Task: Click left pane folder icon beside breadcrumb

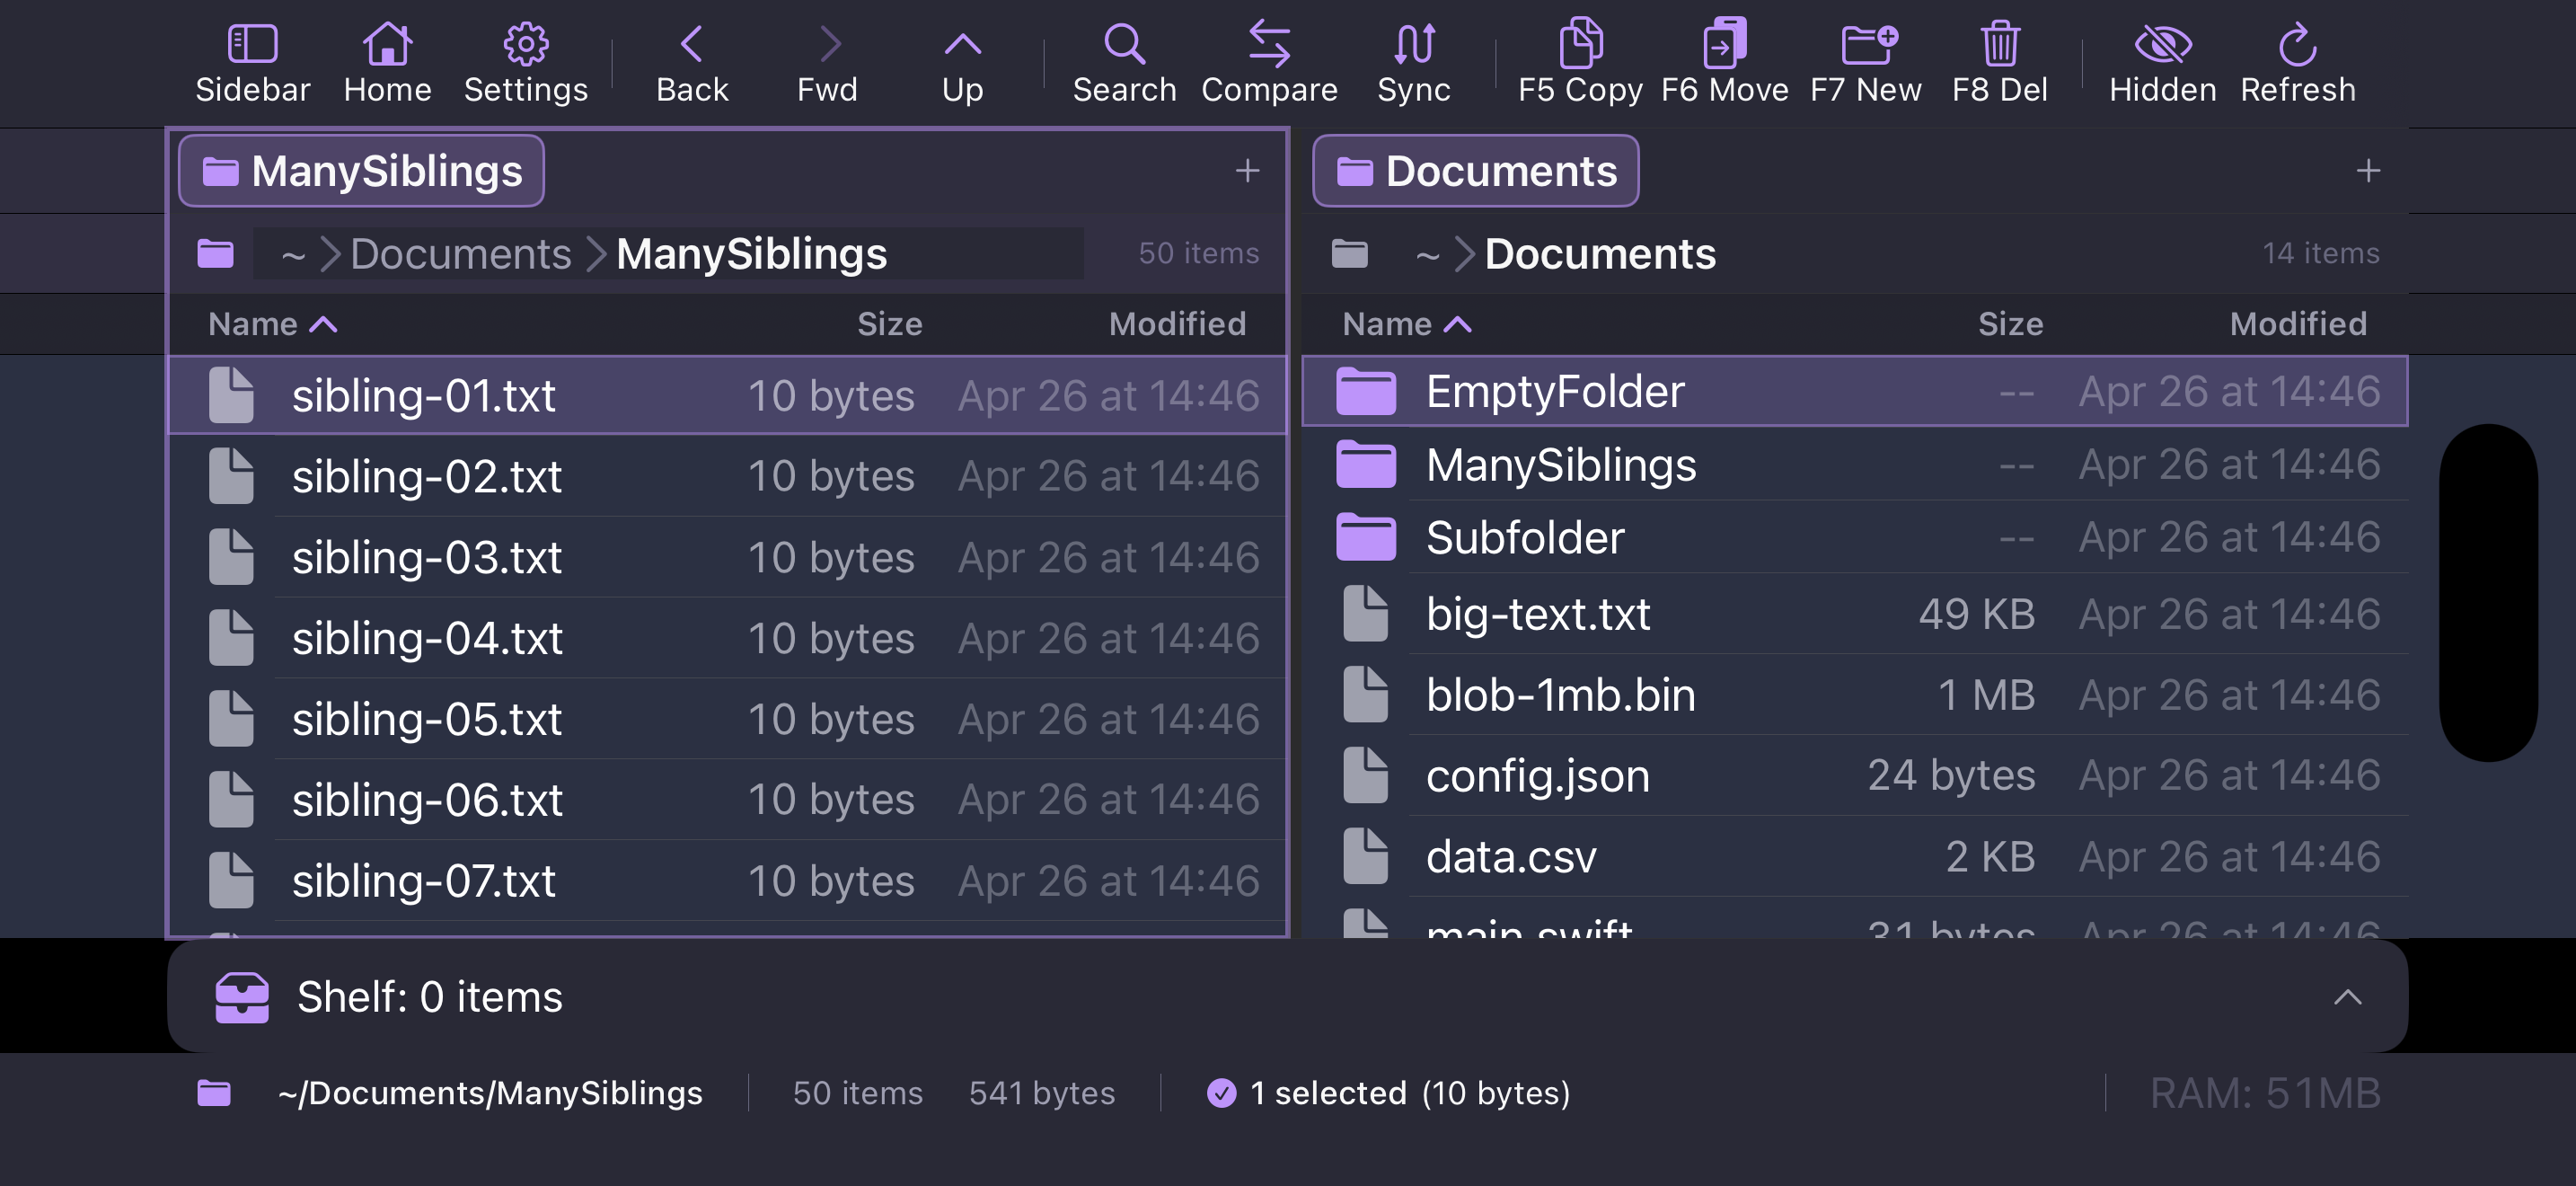Action: 215,254
